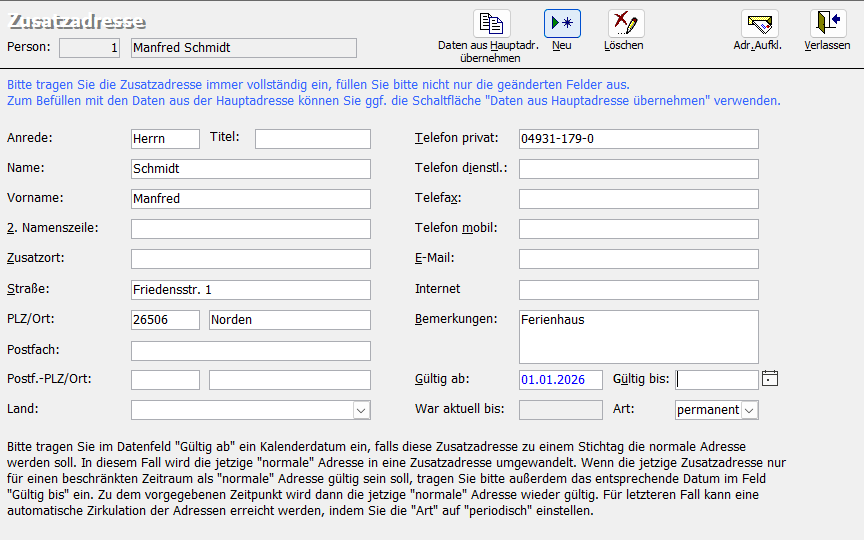
Task: Focus the E-Mail input field
Action: (x=638, y=259)
